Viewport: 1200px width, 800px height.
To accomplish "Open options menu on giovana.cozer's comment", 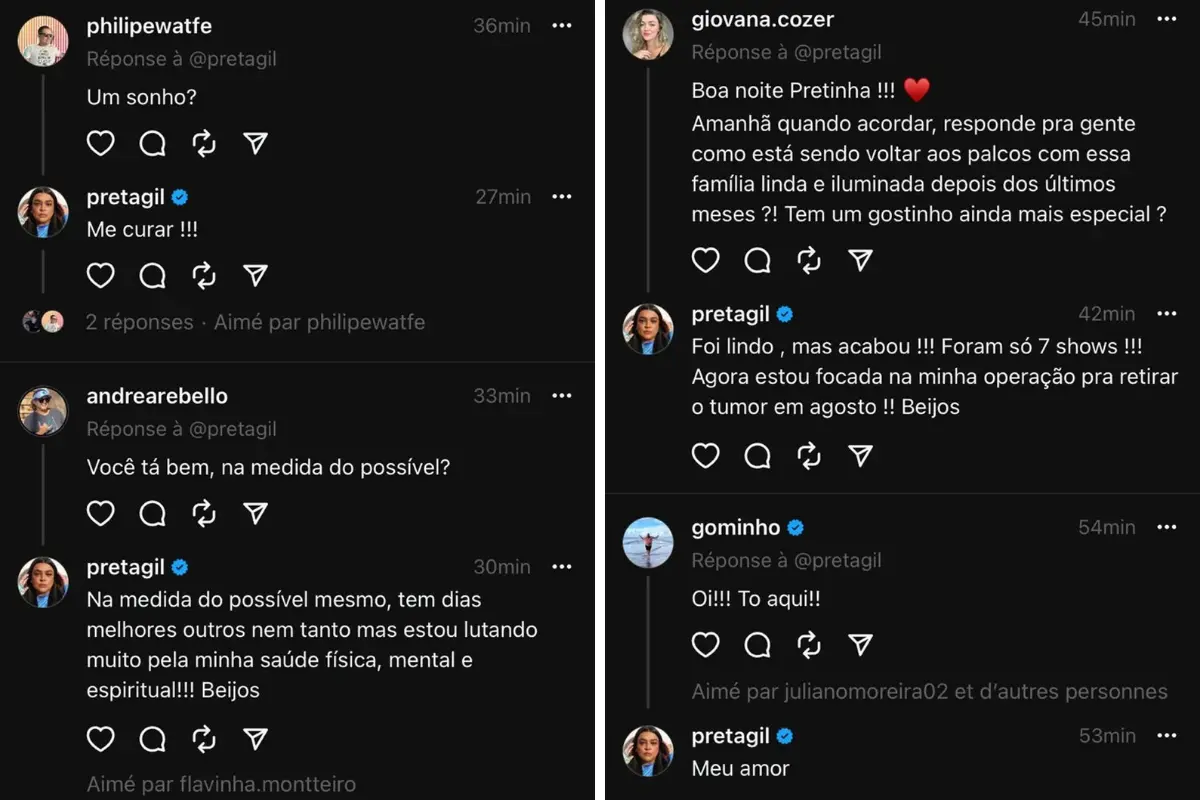I will click(x=1166, y=19).
